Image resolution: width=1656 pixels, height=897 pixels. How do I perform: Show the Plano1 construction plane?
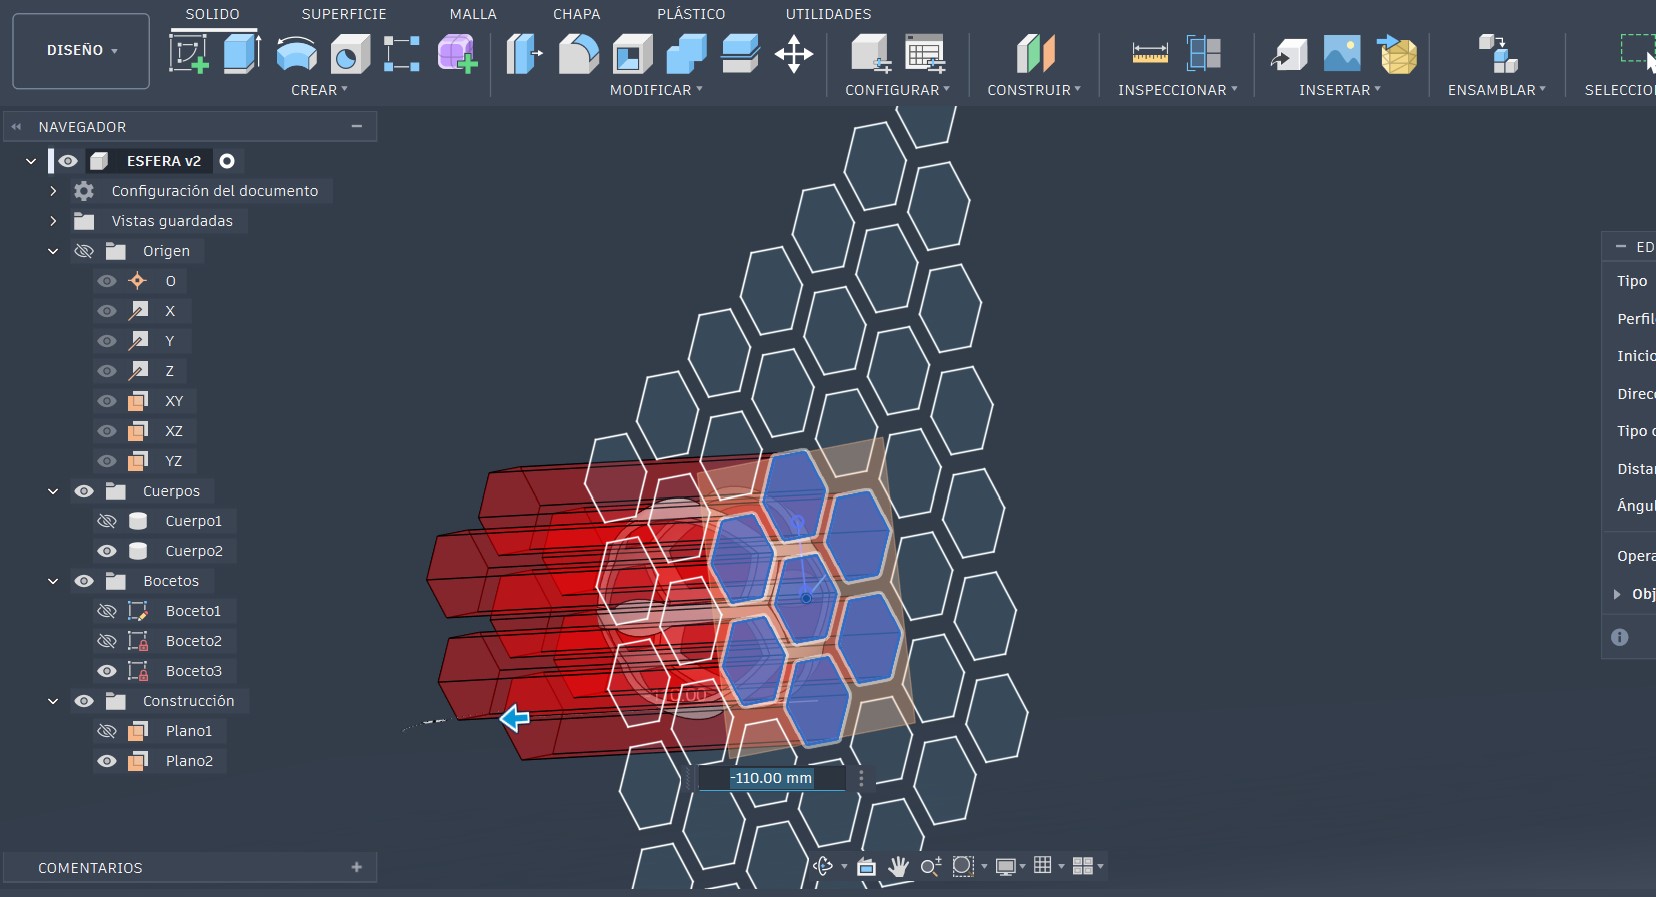tap(107, 731)
